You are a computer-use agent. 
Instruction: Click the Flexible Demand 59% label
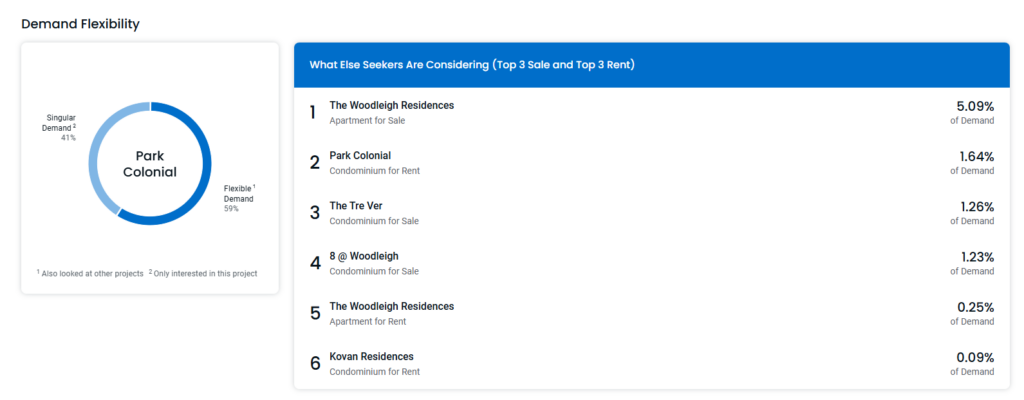[239, 198]
